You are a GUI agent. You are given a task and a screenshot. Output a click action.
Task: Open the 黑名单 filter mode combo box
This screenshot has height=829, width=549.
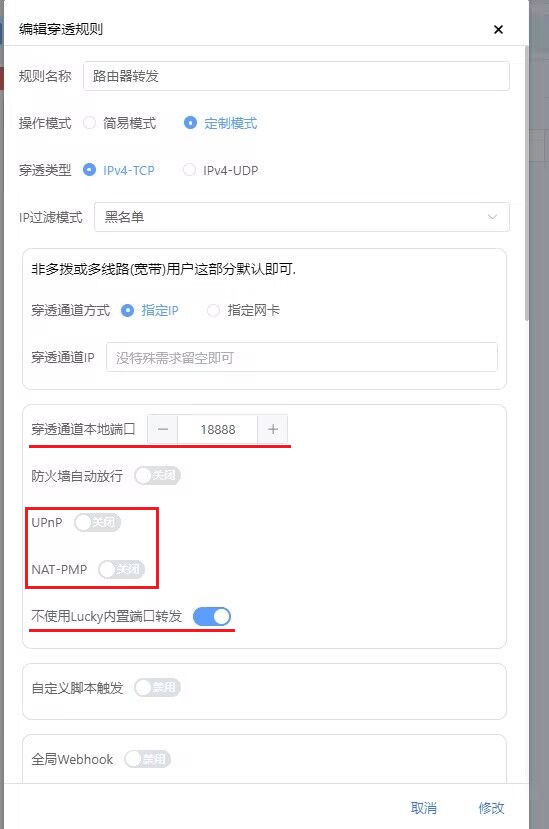(x=301, y=217)
